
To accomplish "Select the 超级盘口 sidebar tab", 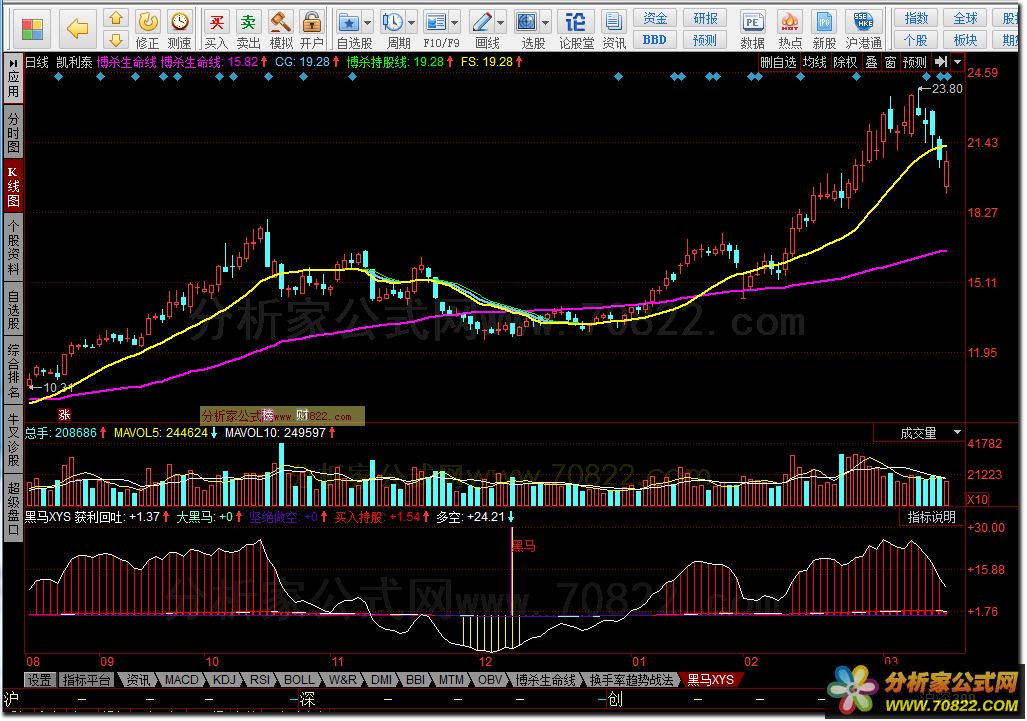I will [x=13, y=508].
